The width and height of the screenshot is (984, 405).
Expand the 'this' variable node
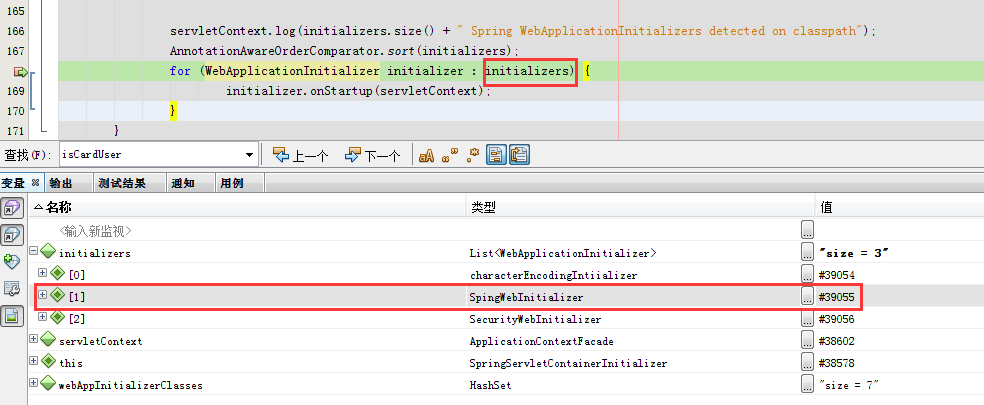[33, 360]
